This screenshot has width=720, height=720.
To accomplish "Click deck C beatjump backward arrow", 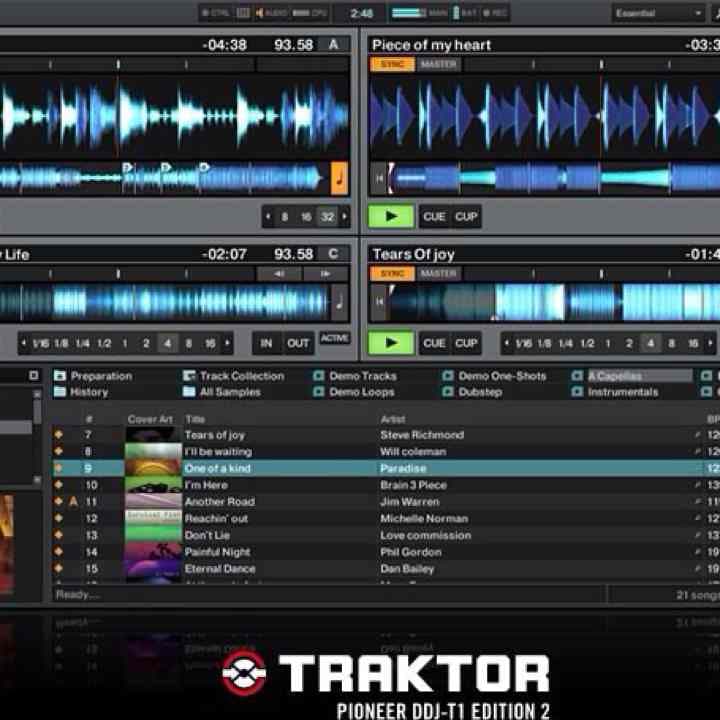I will pyautogui.click(x=279, y=274).
